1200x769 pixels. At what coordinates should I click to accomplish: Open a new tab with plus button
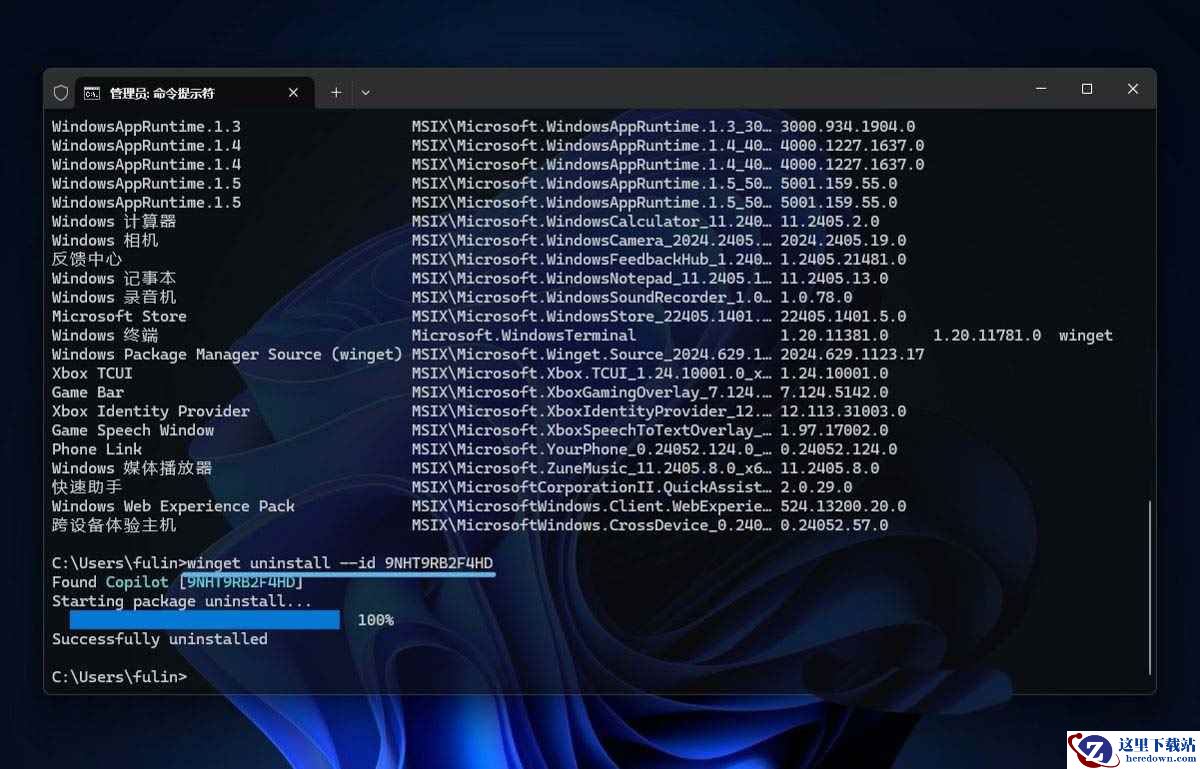click(x=336, y=92)
